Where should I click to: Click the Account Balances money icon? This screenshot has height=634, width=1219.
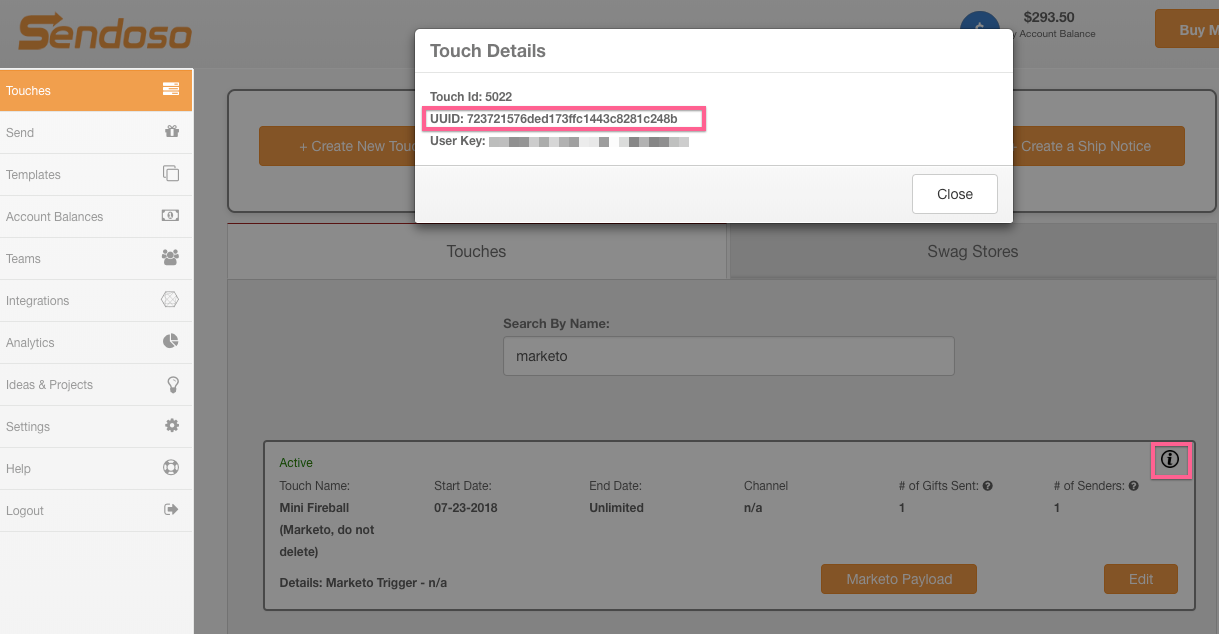(171, 216)
